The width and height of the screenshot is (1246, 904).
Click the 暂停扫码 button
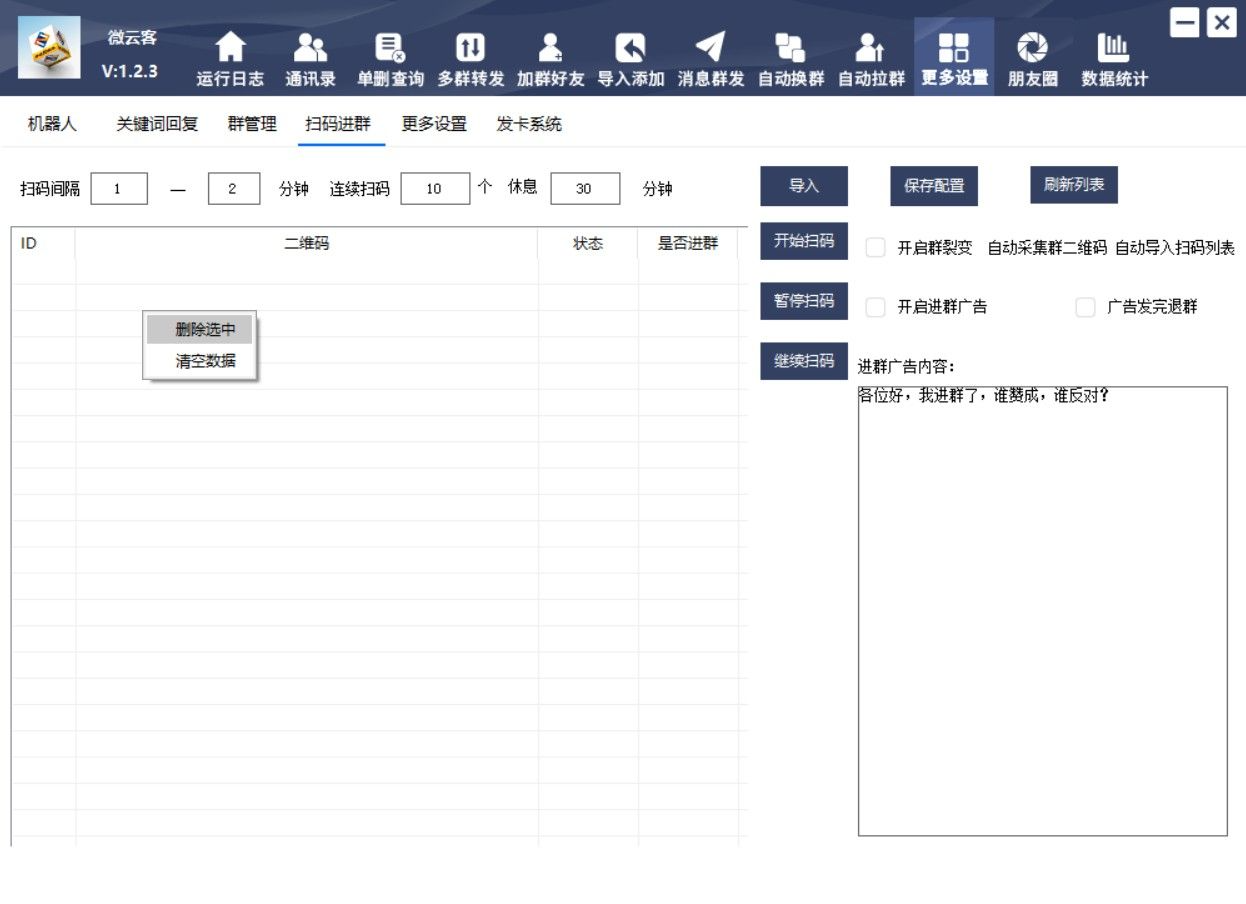(x=804, y=301)
